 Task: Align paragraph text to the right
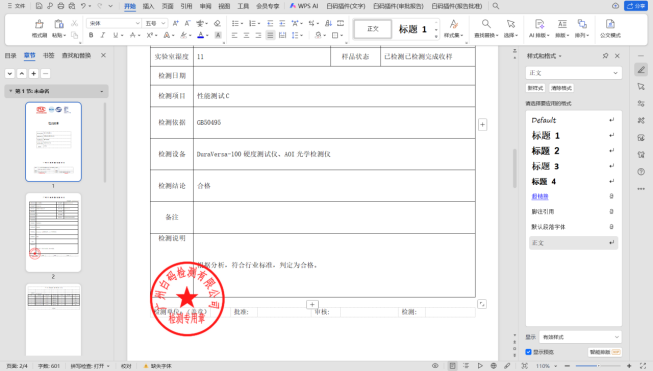pos(258,35)
